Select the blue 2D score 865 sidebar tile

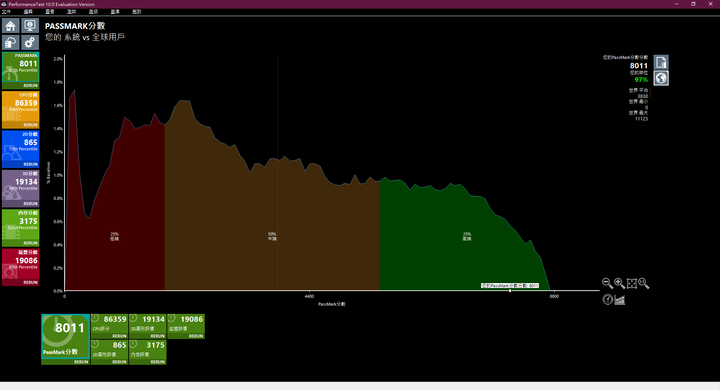[x=21, y=149]
